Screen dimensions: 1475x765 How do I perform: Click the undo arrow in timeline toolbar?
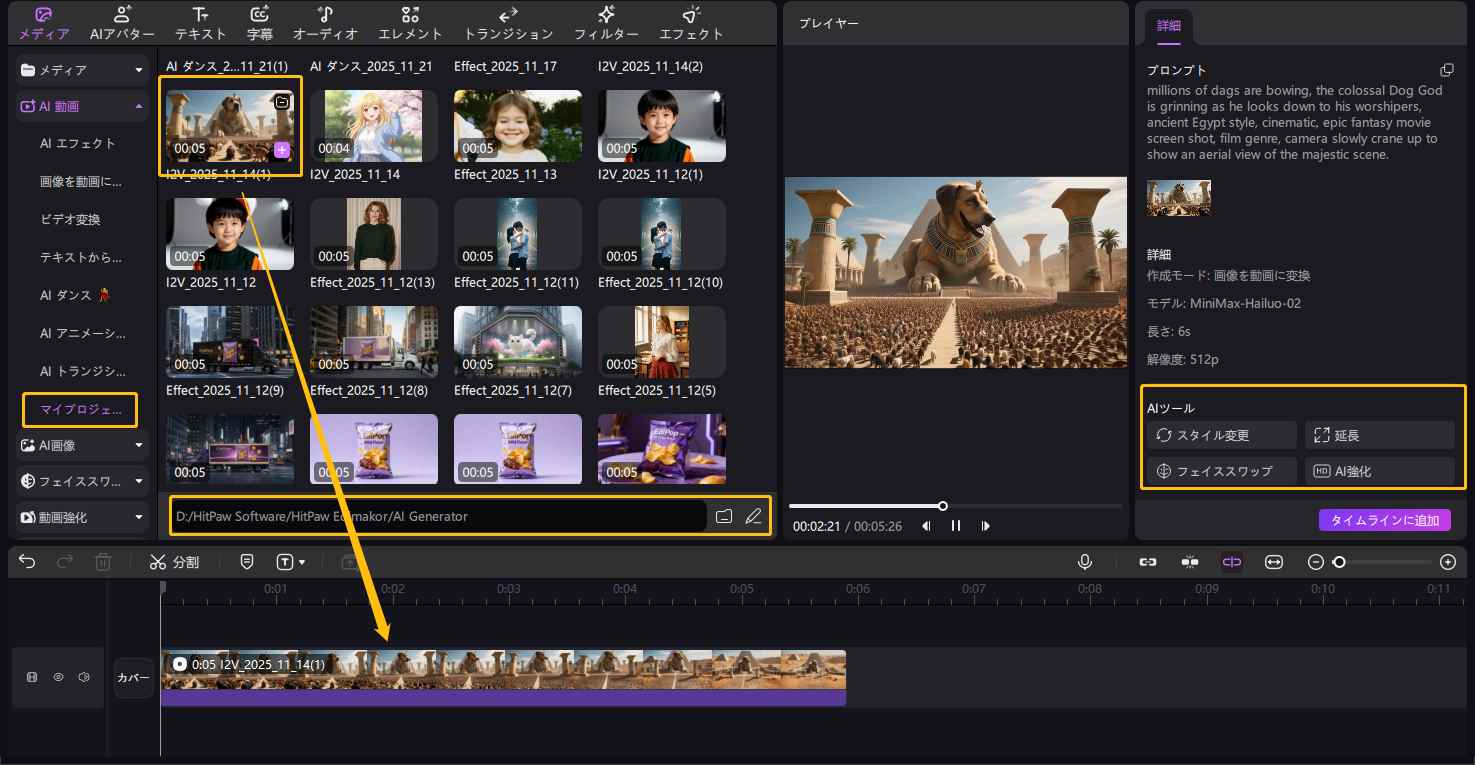tap(27, 562)
